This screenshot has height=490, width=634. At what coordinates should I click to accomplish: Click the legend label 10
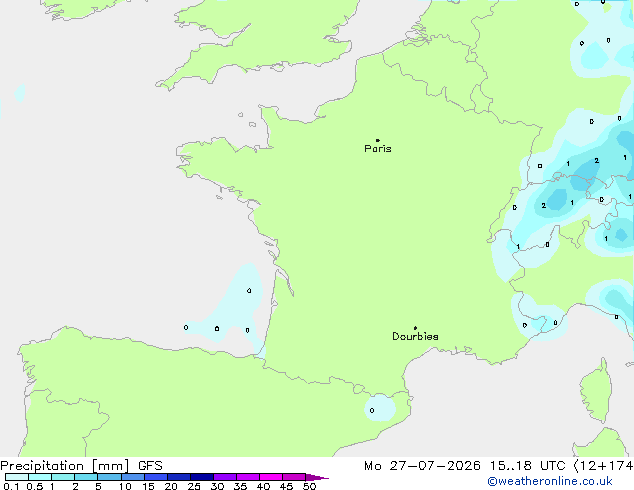[x=125, y=486]
